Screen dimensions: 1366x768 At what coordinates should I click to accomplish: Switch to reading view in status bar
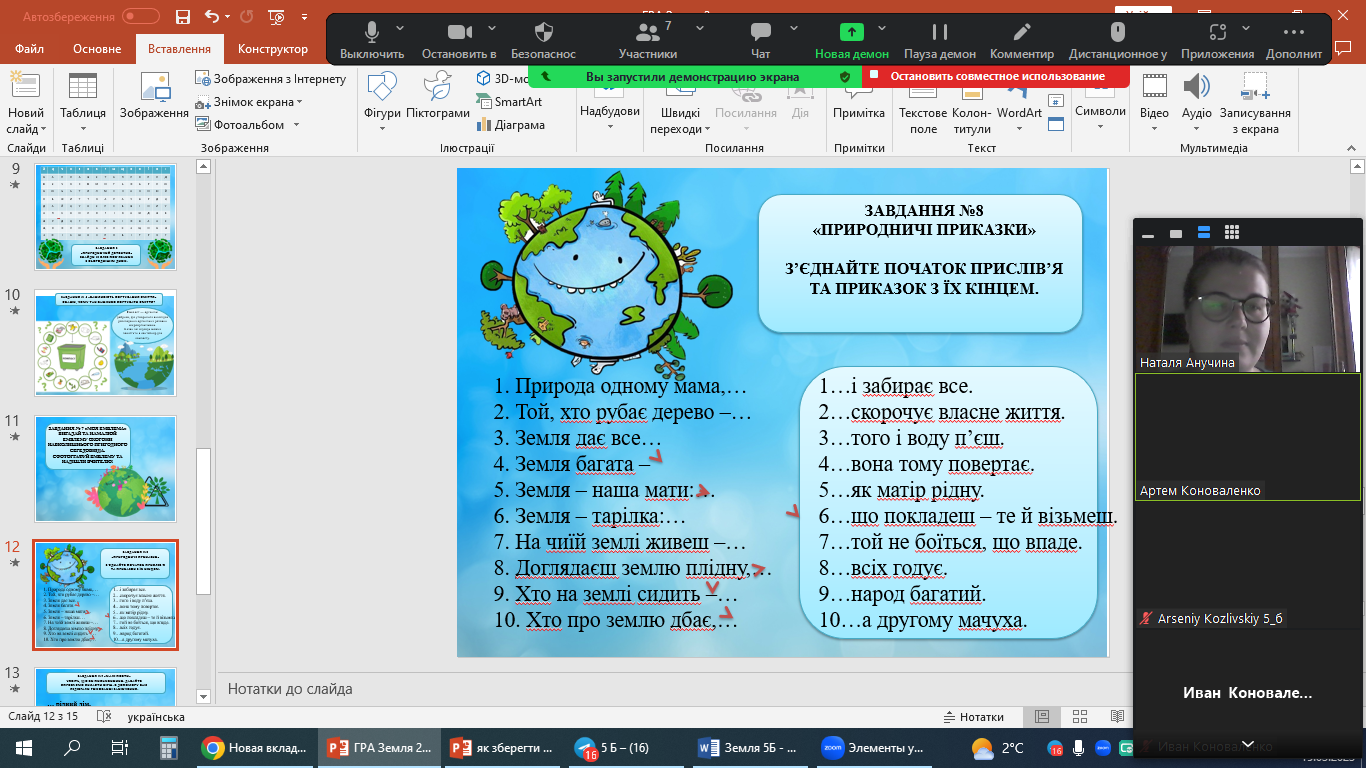(x=1116, y=717)
